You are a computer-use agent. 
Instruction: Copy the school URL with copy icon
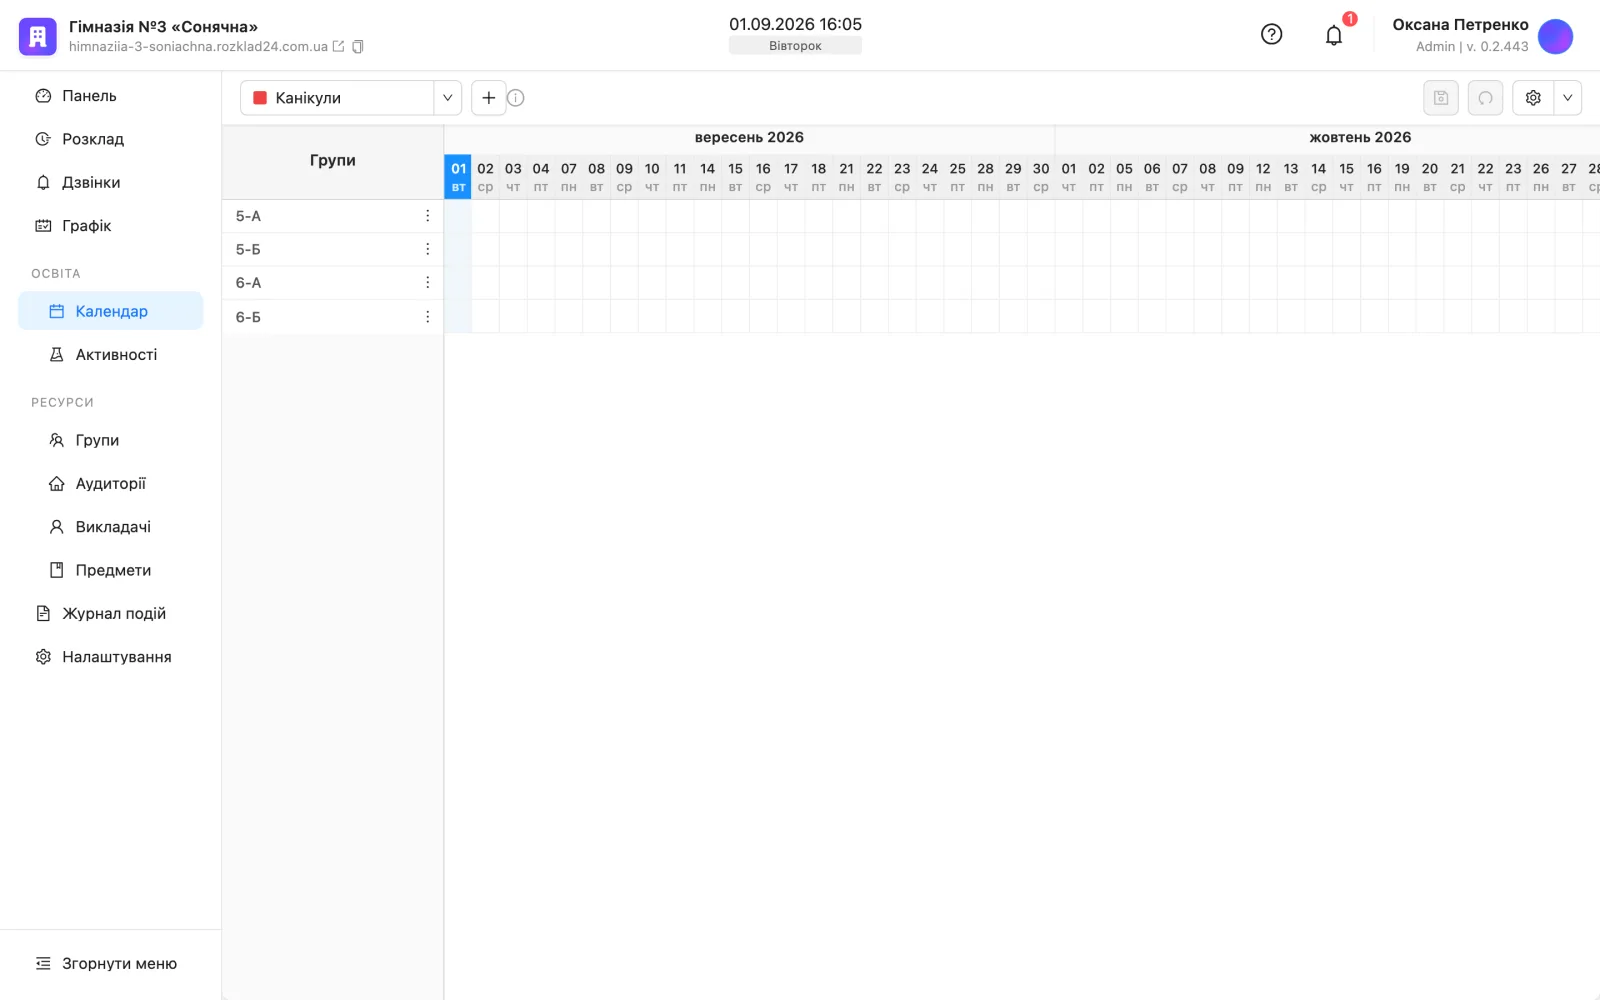click(357, 47)
